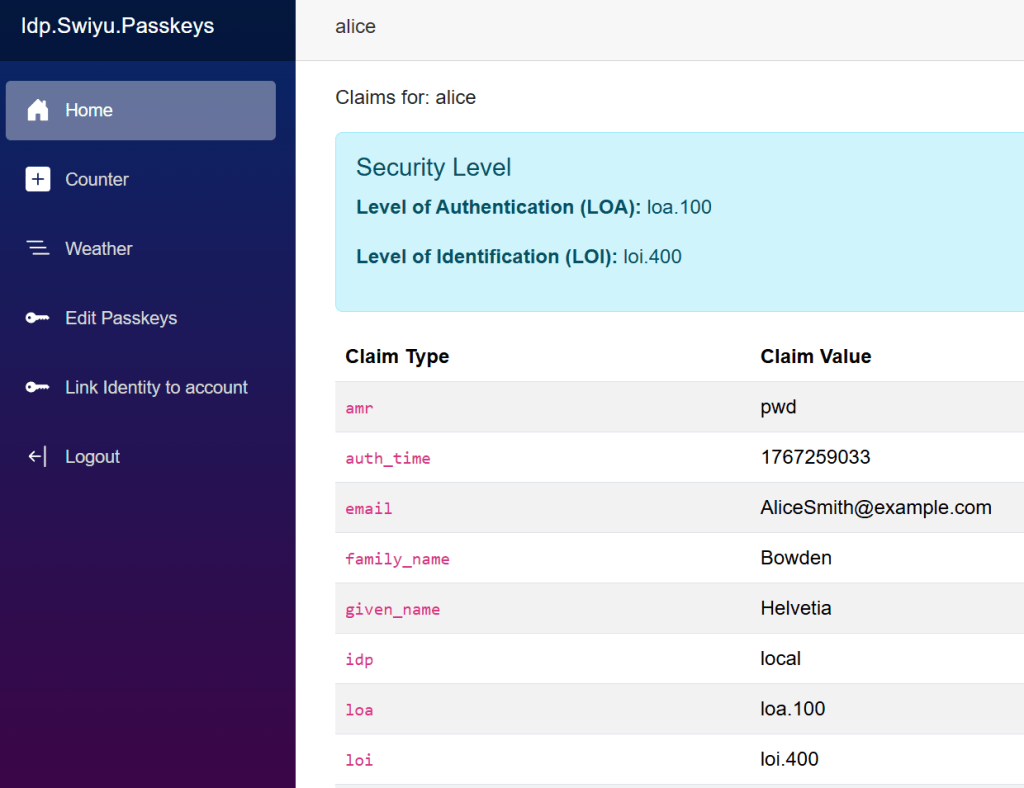
Task: Click the AliceSmith@example.com email value
Action: point(875,508)
